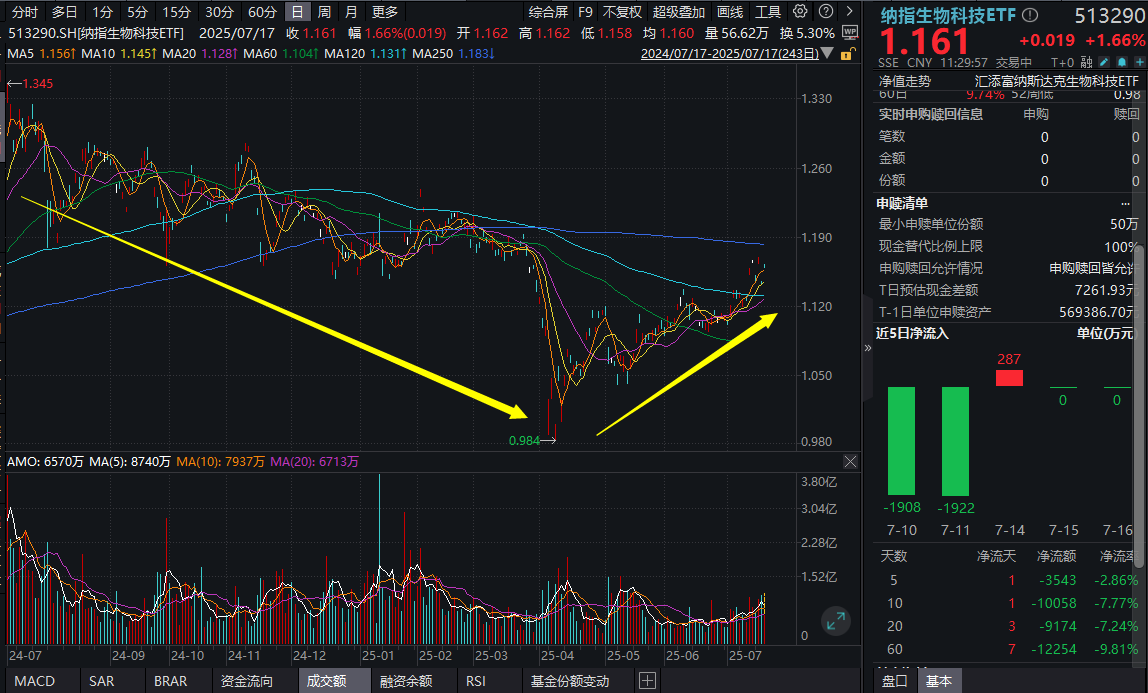Click the 超级叠加 overlay button
Viewport: 1148px width, 693px height.
pyautogui.click(x=677, y=12)
